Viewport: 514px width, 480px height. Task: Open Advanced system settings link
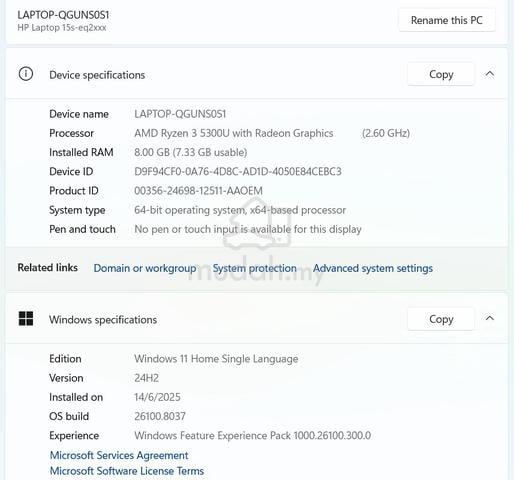pos(373,268)
